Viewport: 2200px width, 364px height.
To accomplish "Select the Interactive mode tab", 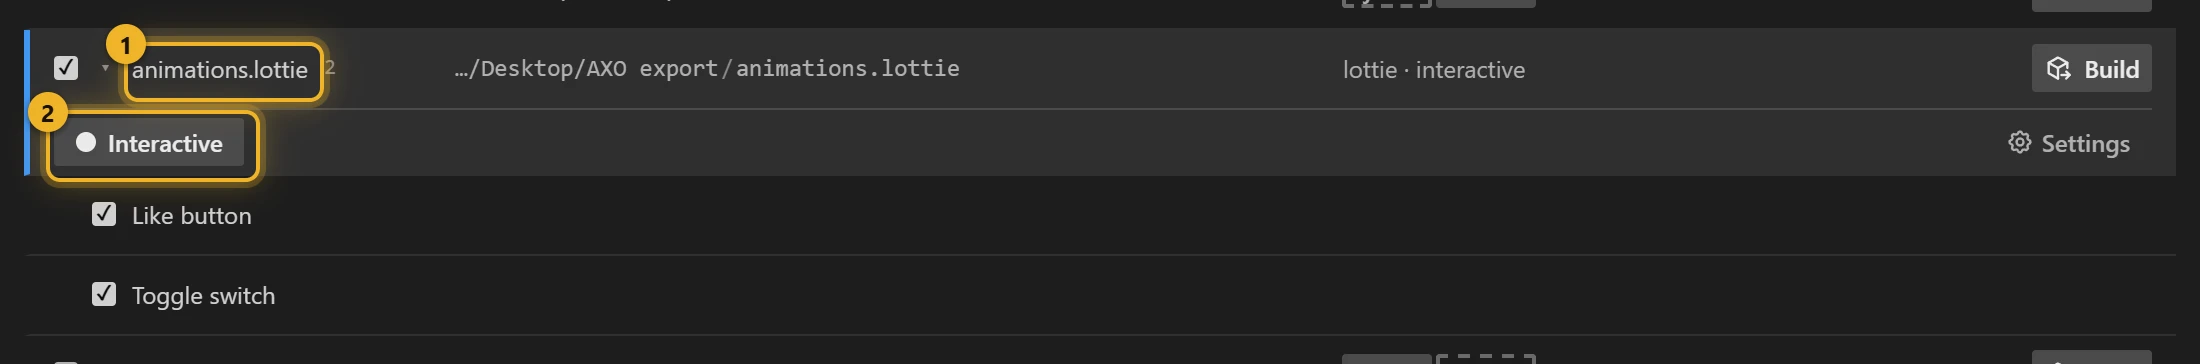I will [x=150, y=143].
